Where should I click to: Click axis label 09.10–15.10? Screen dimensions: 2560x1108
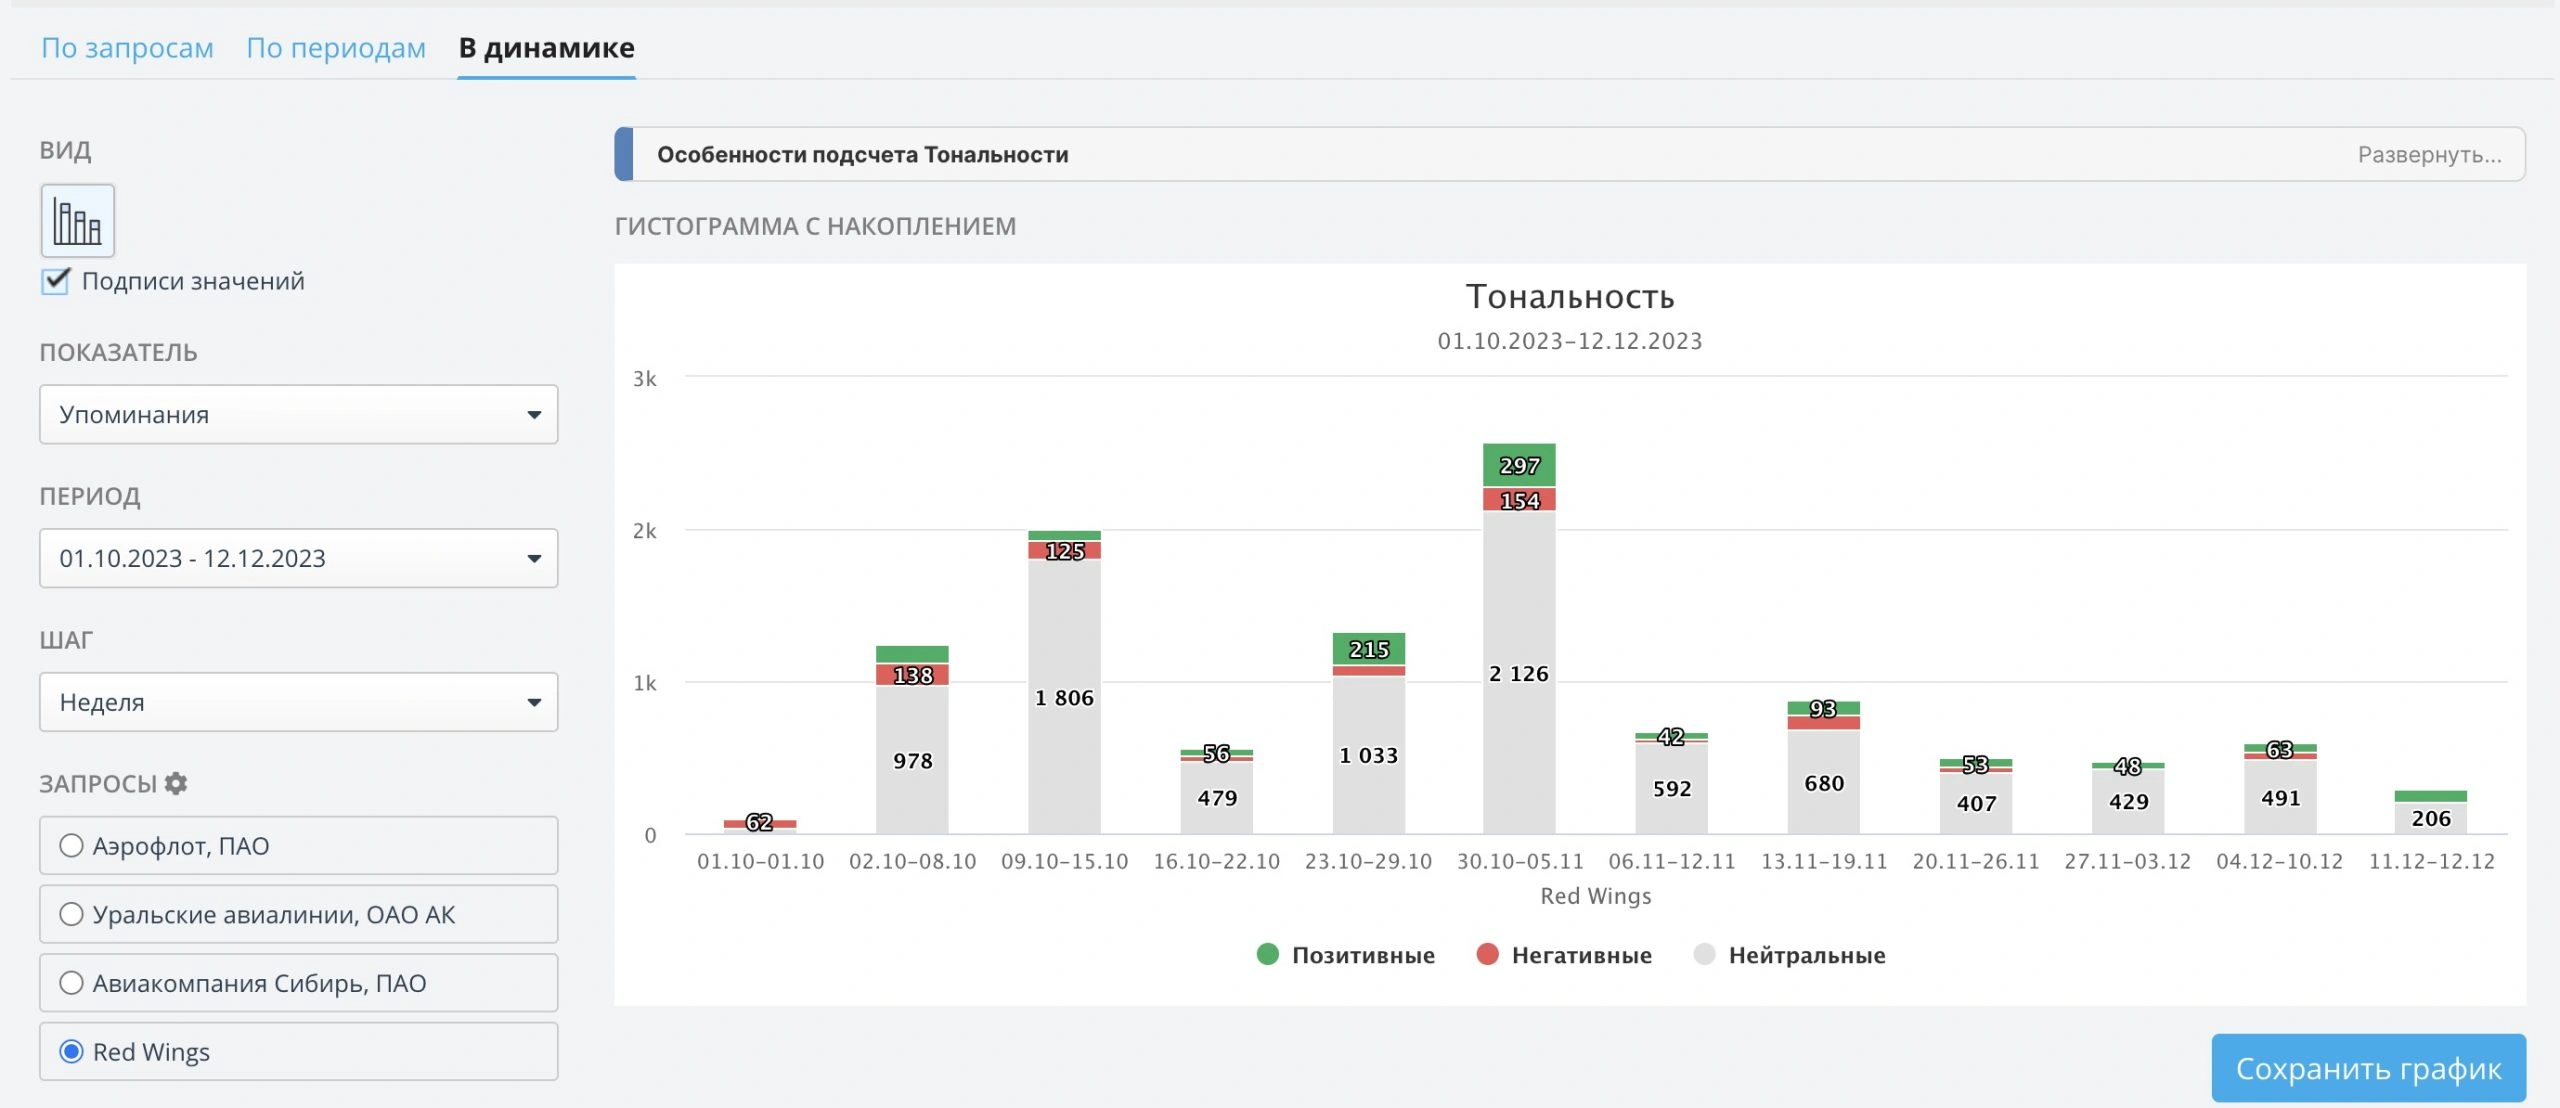tap(1064, 861)
